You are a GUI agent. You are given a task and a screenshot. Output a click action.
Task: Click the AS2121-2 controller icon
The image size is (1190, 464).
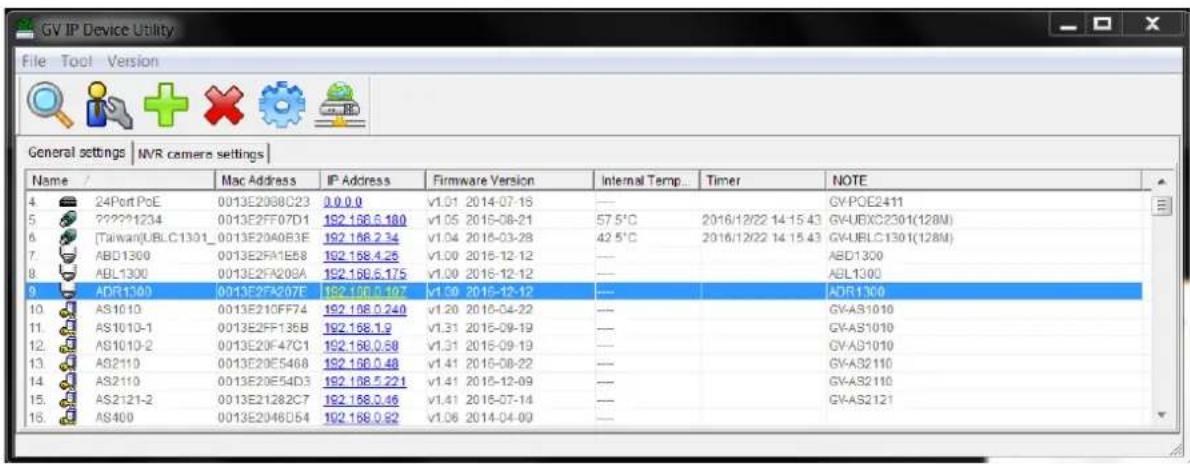tap(67, 399)
